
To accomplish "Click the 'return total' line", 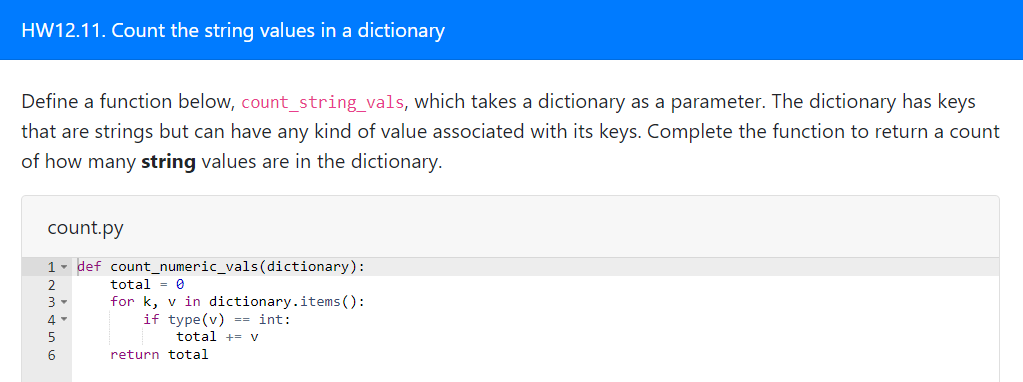I will pyautogui.click(x=159, y=355).
